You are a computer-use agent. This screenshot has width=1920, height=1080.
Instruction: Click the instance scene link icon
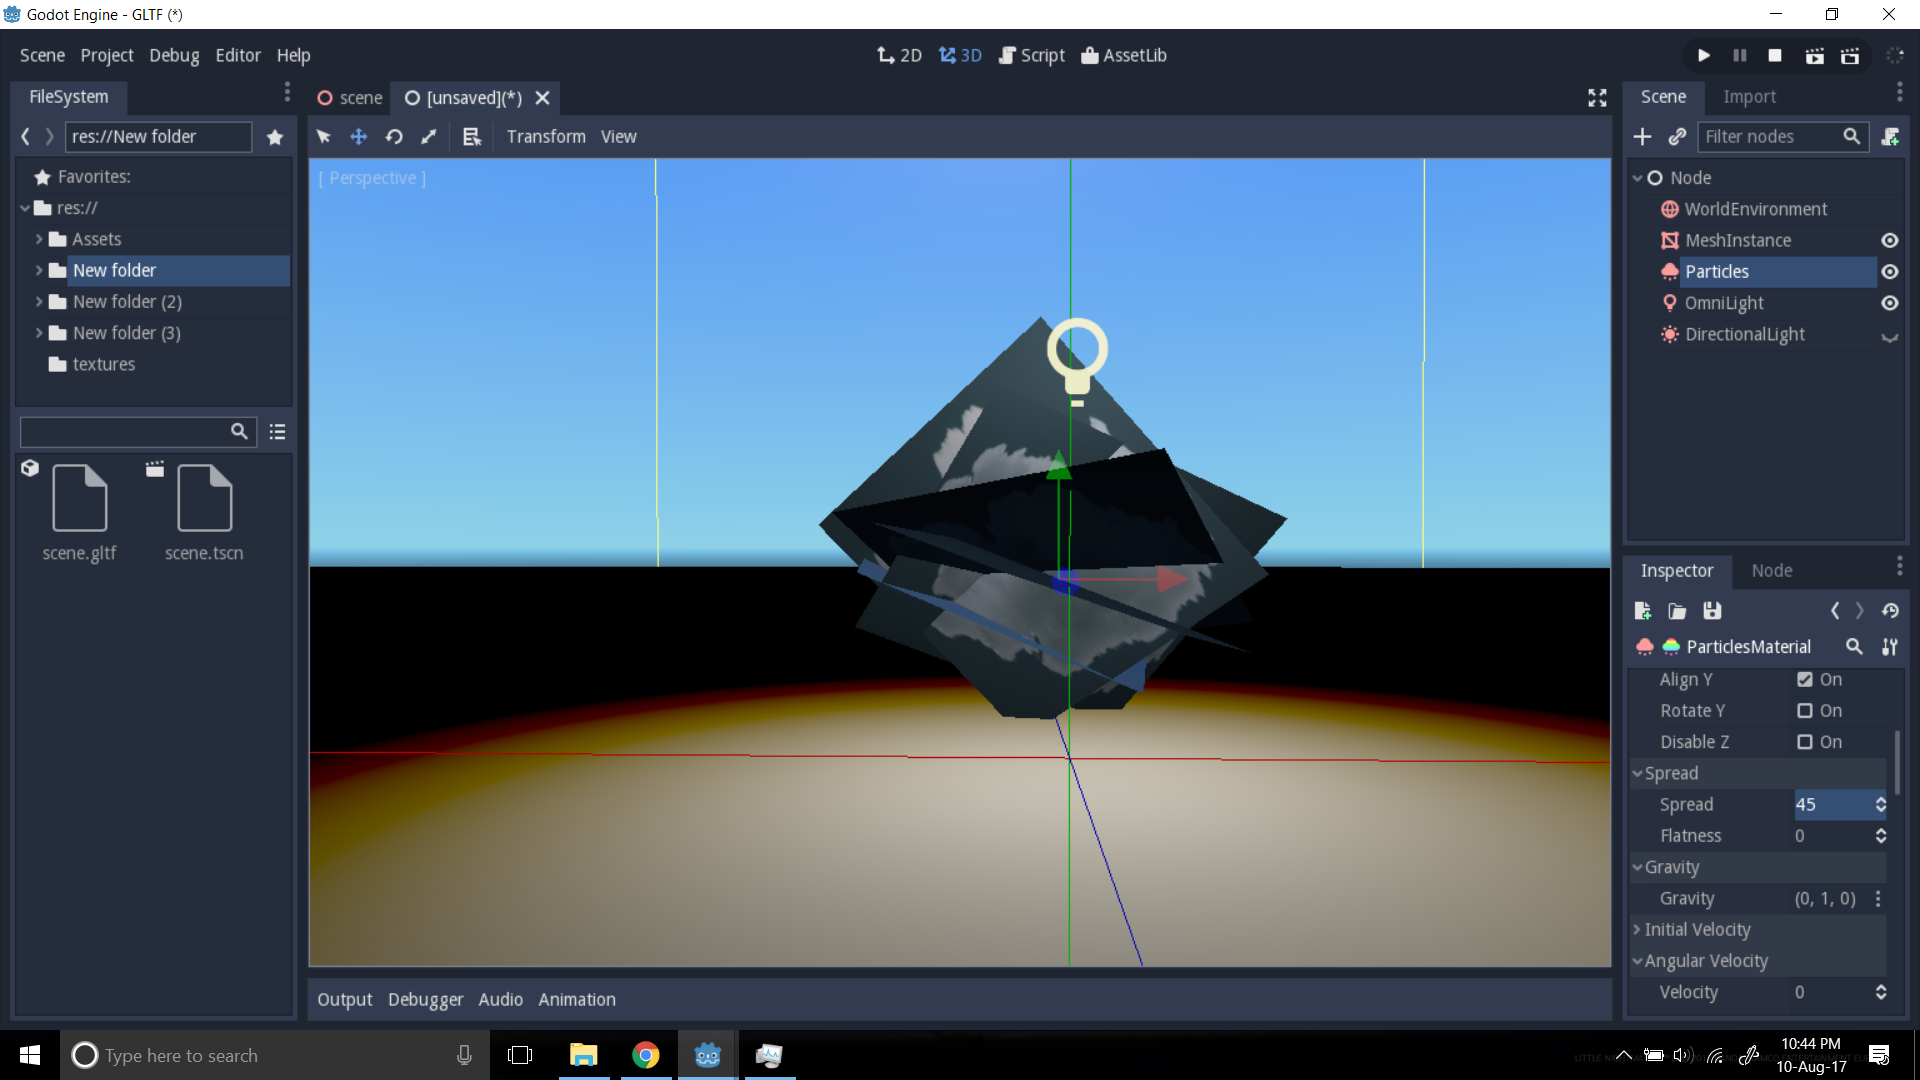[x=1677, y=137]
